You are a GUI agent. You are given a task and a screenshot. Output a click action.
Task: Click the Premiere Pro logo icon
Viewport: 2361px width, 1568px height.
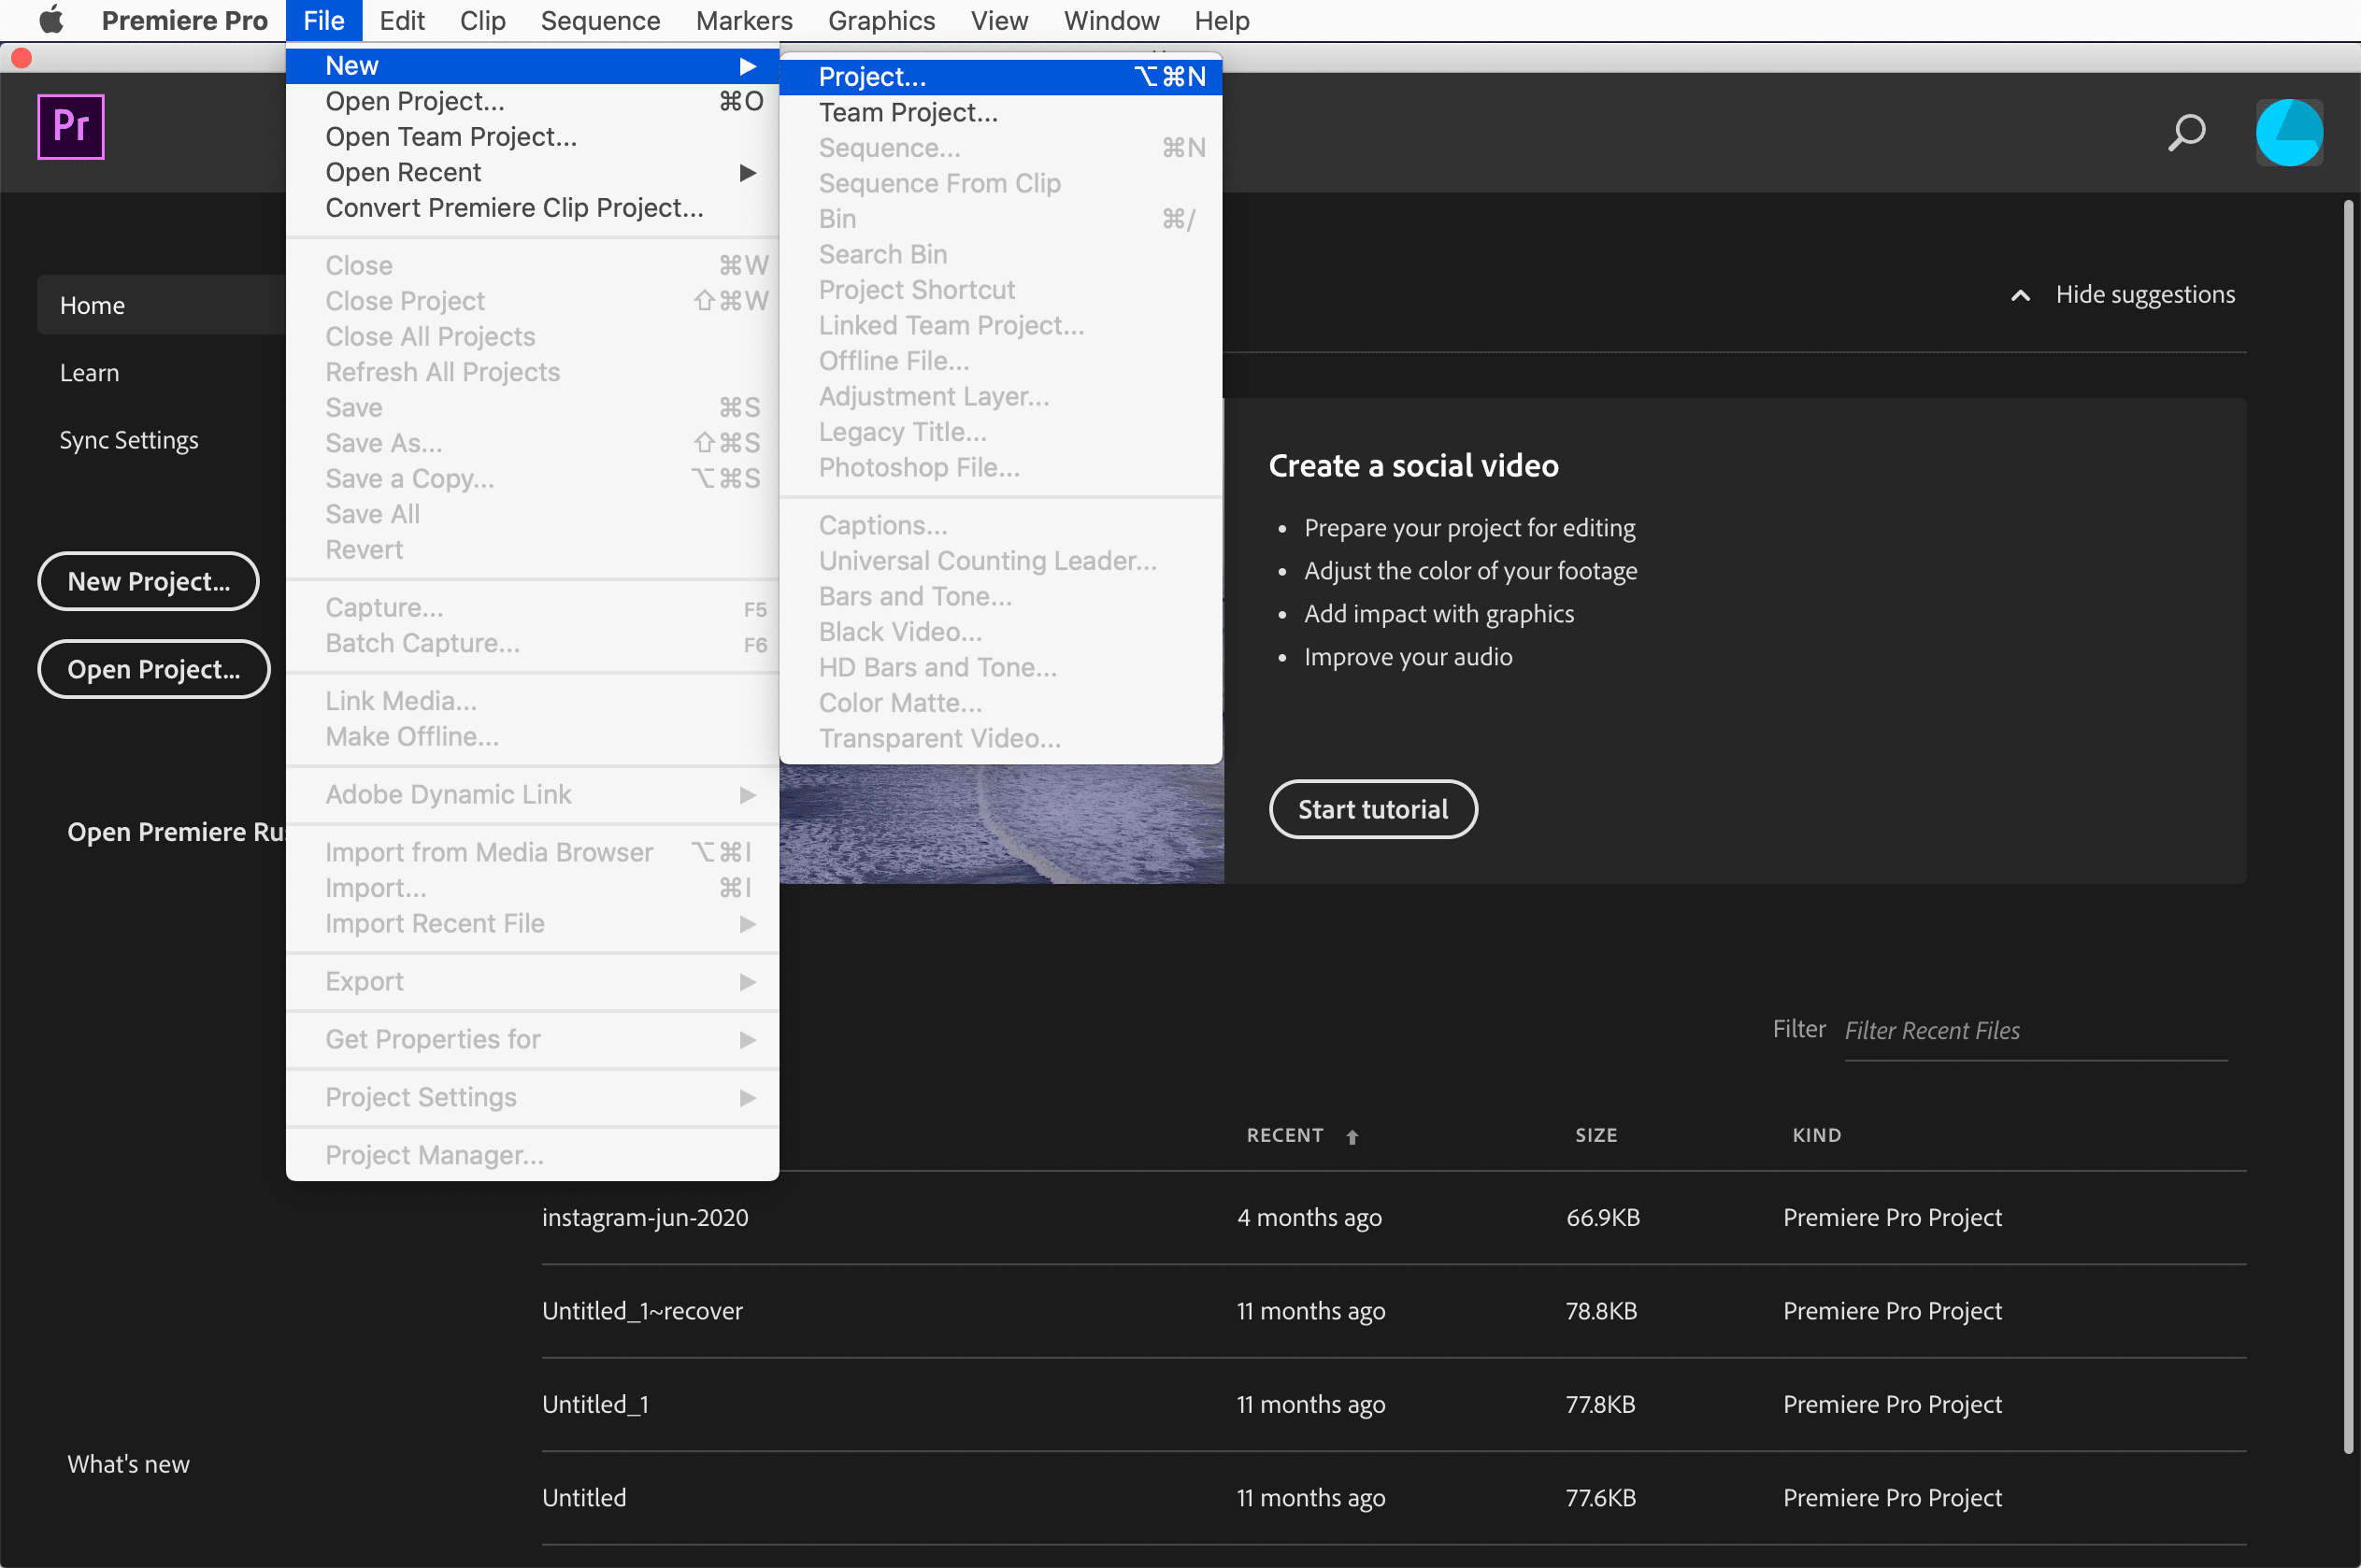tap(70, 127)
